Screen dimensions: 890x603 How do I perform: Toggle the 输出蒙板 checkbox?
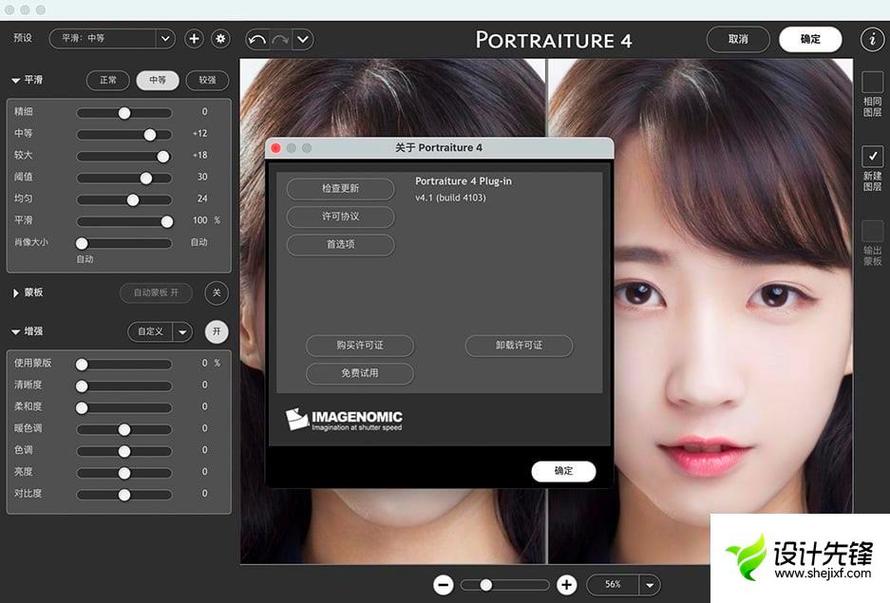point(872,231)
